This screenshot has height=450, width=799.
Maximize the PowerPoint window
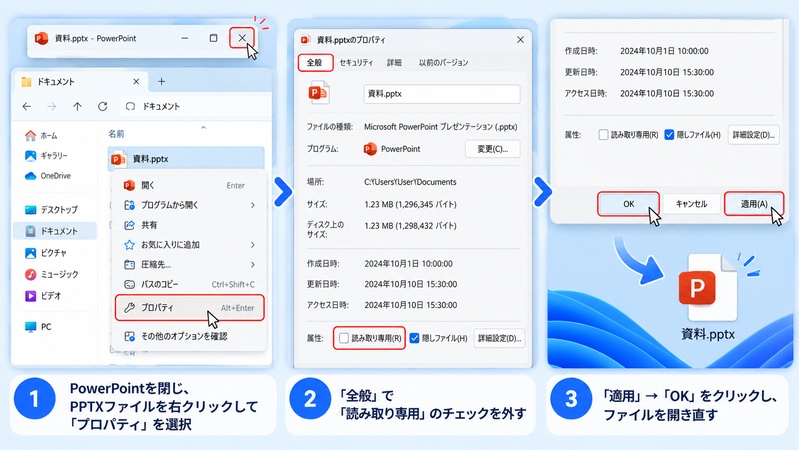pyautogui.click(x=214, y=38)
